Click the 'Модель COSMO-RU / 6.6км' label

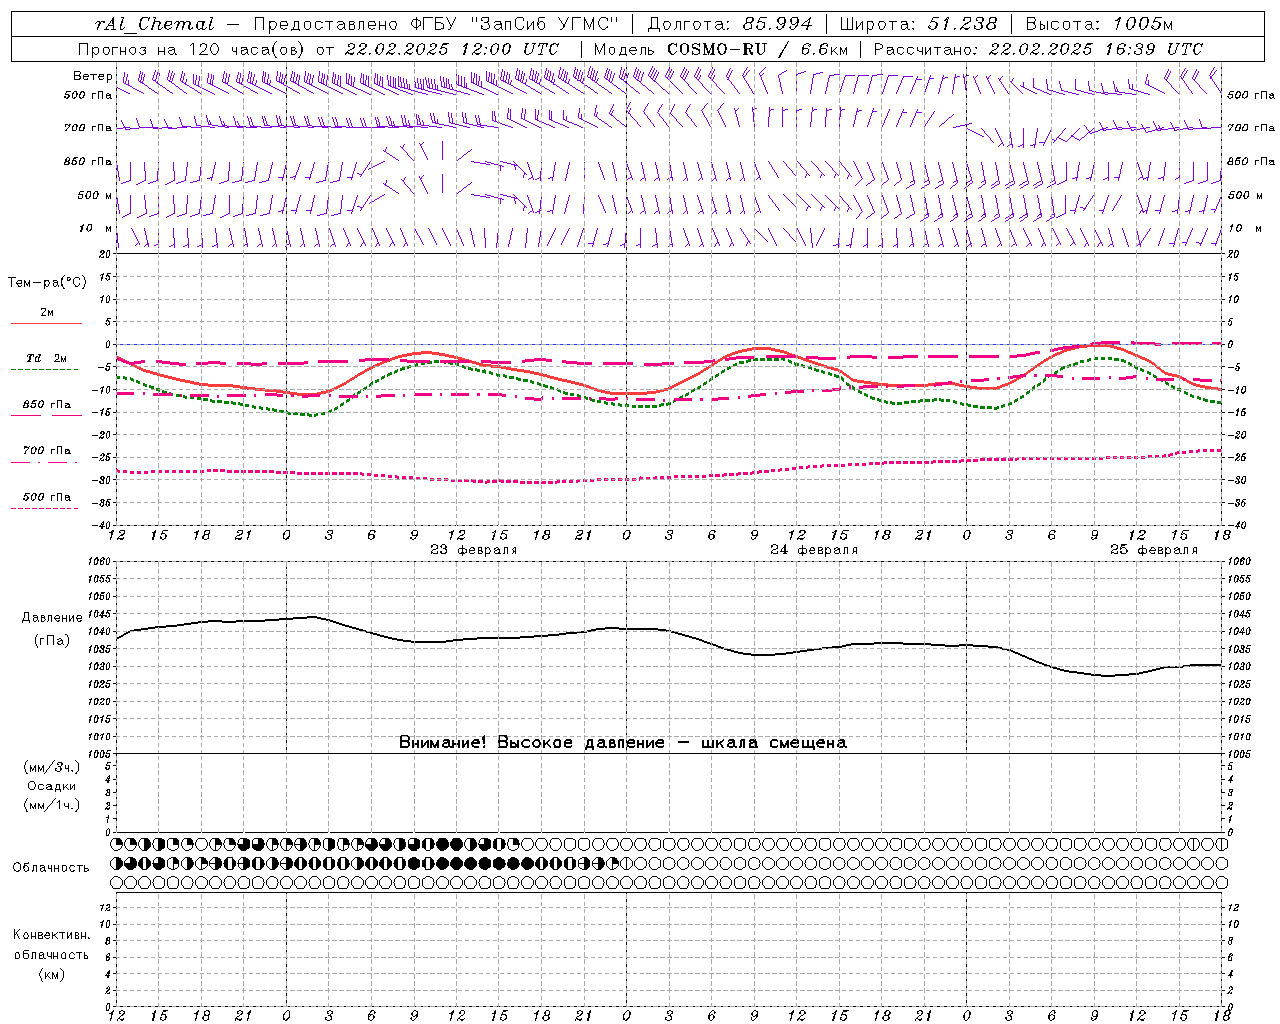tap(721, 49)
